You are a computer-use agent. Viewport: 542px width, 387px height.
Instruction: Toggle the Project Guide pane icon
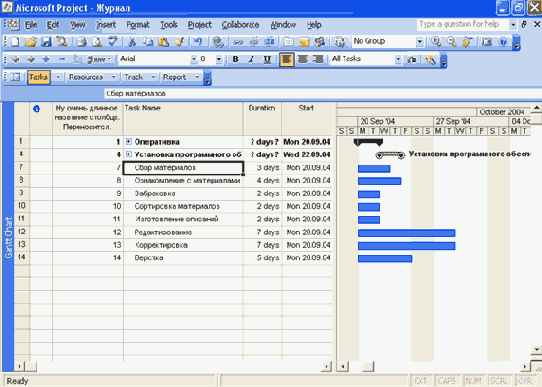(16, 77)
